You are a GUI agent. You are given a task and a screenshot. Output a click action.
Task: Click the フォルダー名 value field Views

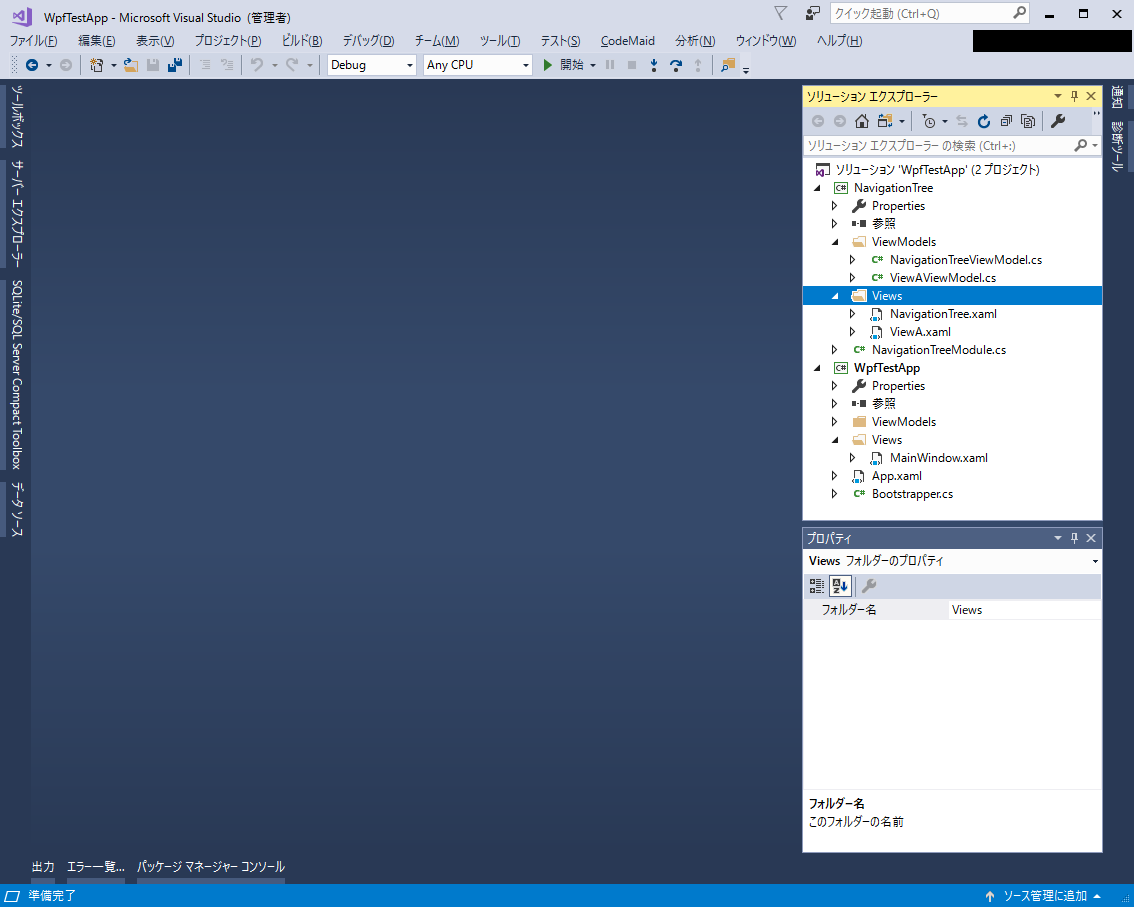(x=1024, y=610)
